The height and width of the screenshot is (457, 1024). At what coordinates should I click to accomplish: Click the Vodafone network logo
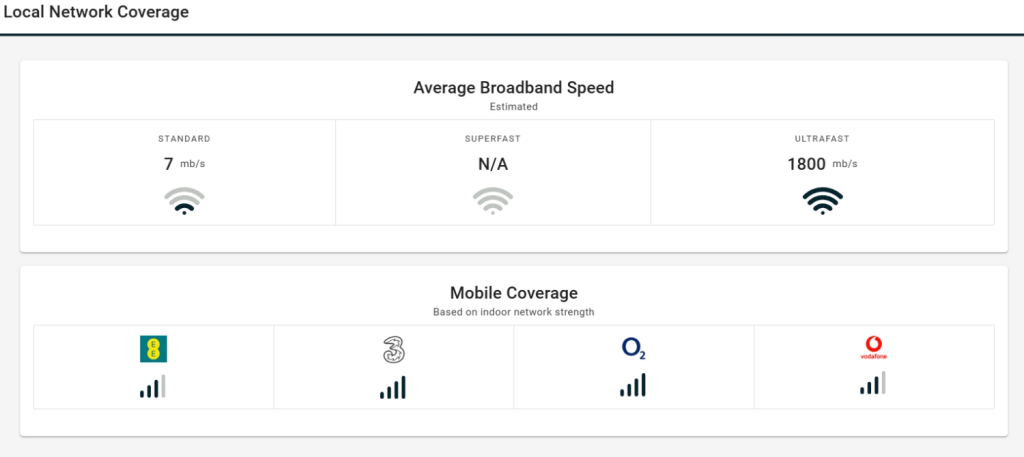tap(873, 348)
